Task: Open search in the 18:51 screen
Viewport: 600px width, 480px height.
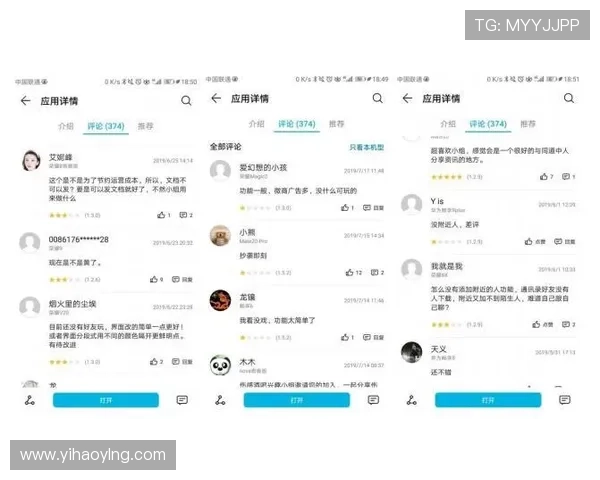Action: pos(569,98)
